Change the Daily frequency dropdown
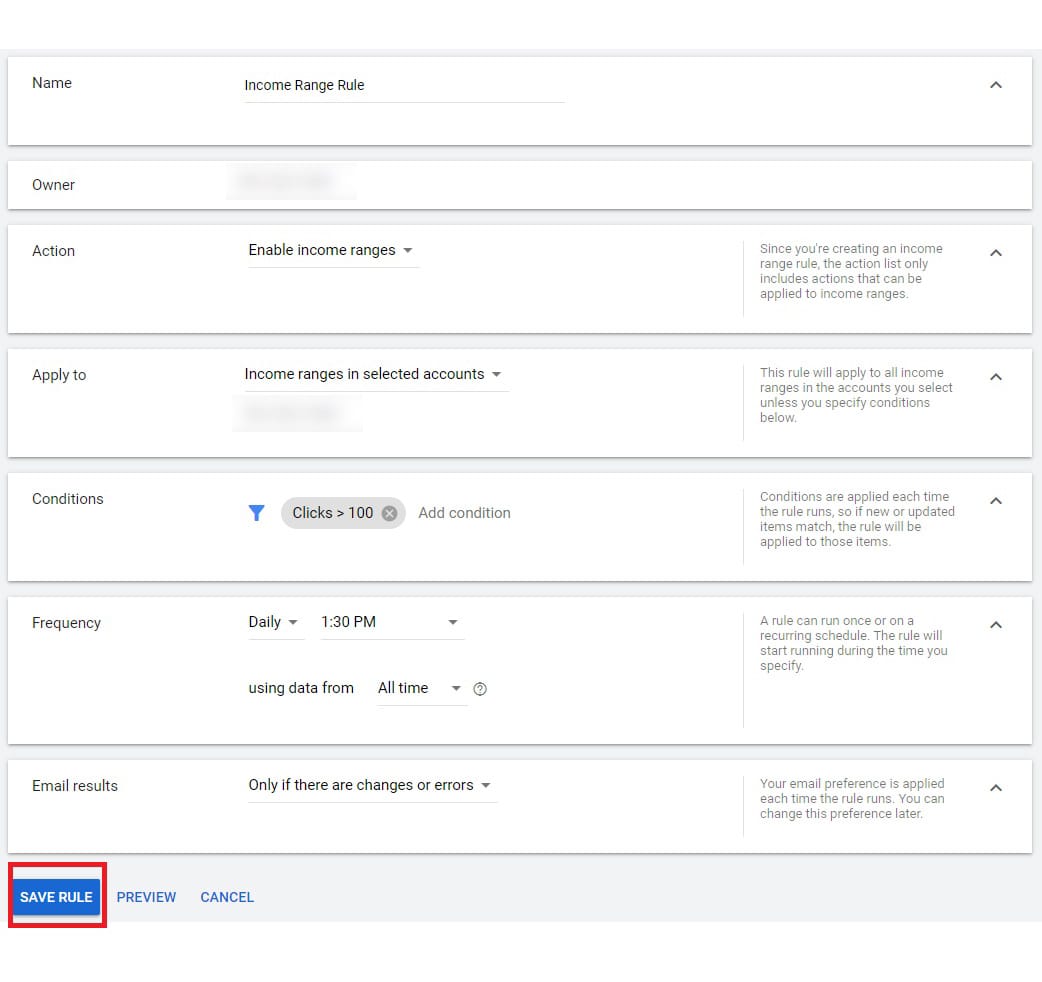This screenshot has height=982, width=1042. [x=273, y=622]
